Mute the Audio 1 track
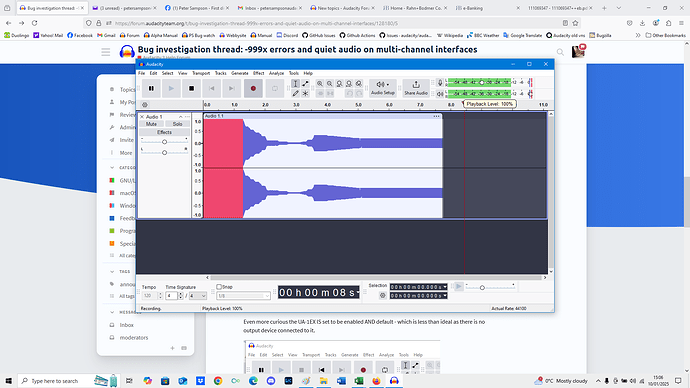This screenshot has height=388, width=690. tap(151, 124)
